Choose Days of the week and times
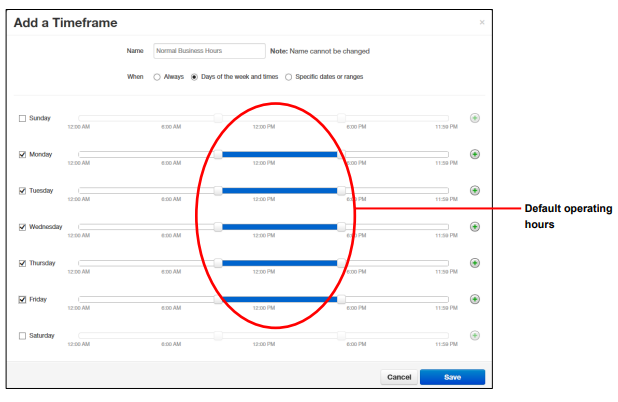 194,75
